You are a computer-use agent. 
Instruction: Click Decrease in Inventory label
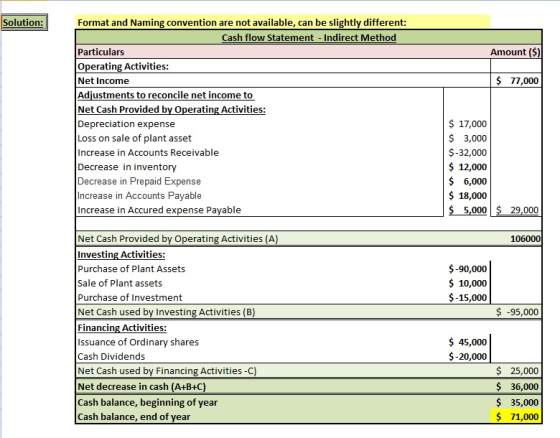[x=127, y=167]
